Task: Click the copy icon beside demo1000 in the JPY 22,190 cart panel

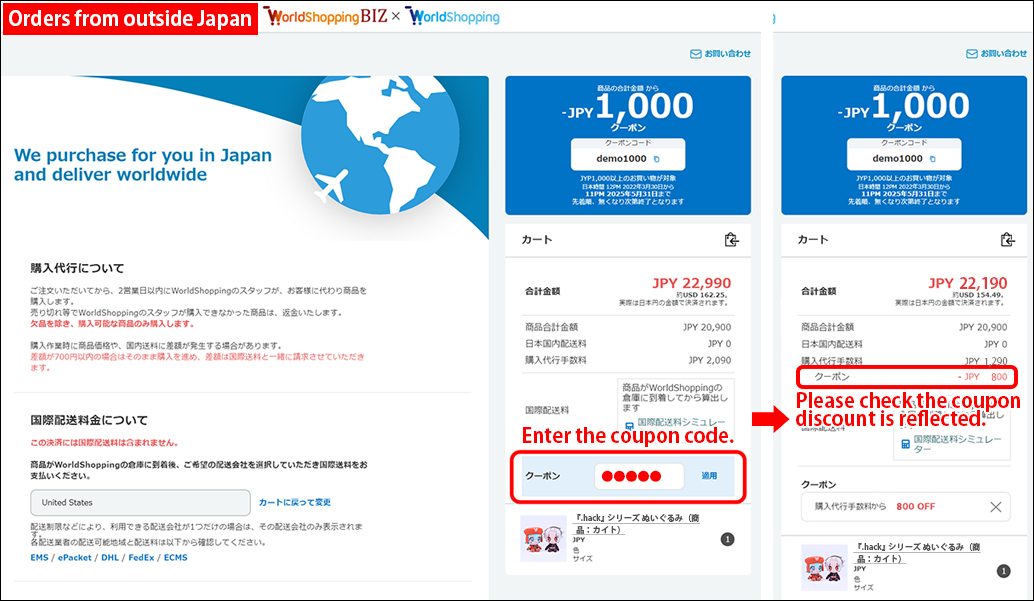Action: point(932,159)
